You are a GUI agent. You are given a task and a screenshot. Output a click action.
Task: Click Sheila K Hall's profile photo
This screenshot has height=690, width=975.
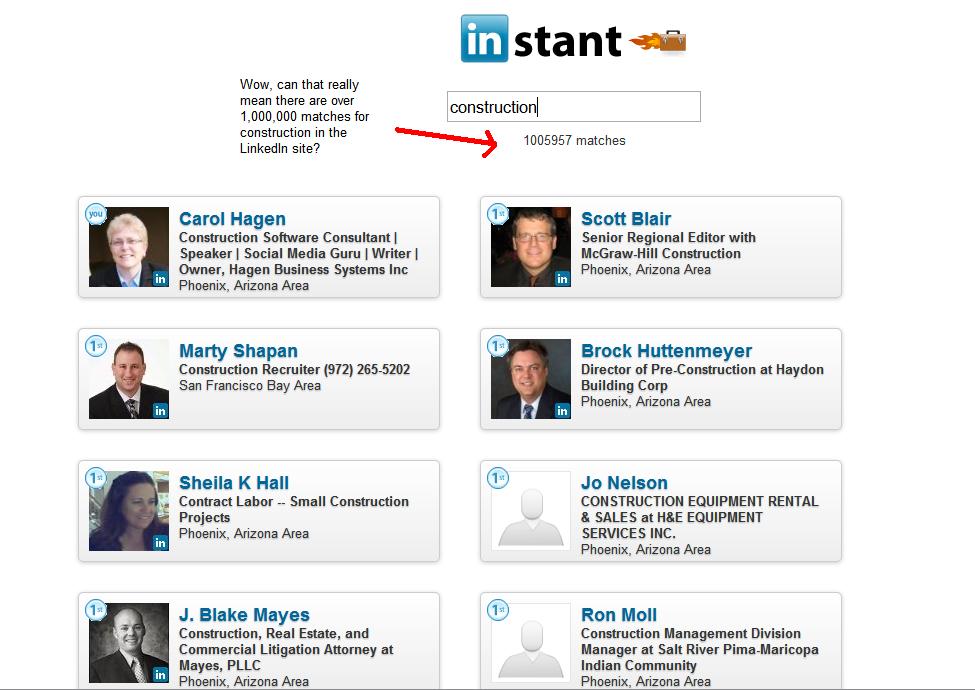tap(129, 511)
